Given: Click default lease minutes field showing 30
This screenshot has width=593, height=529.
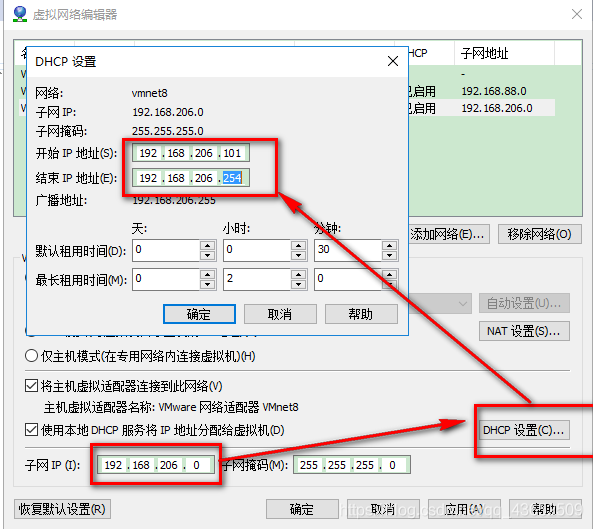Looking at the screenshot, I should (x=348, y=250).
